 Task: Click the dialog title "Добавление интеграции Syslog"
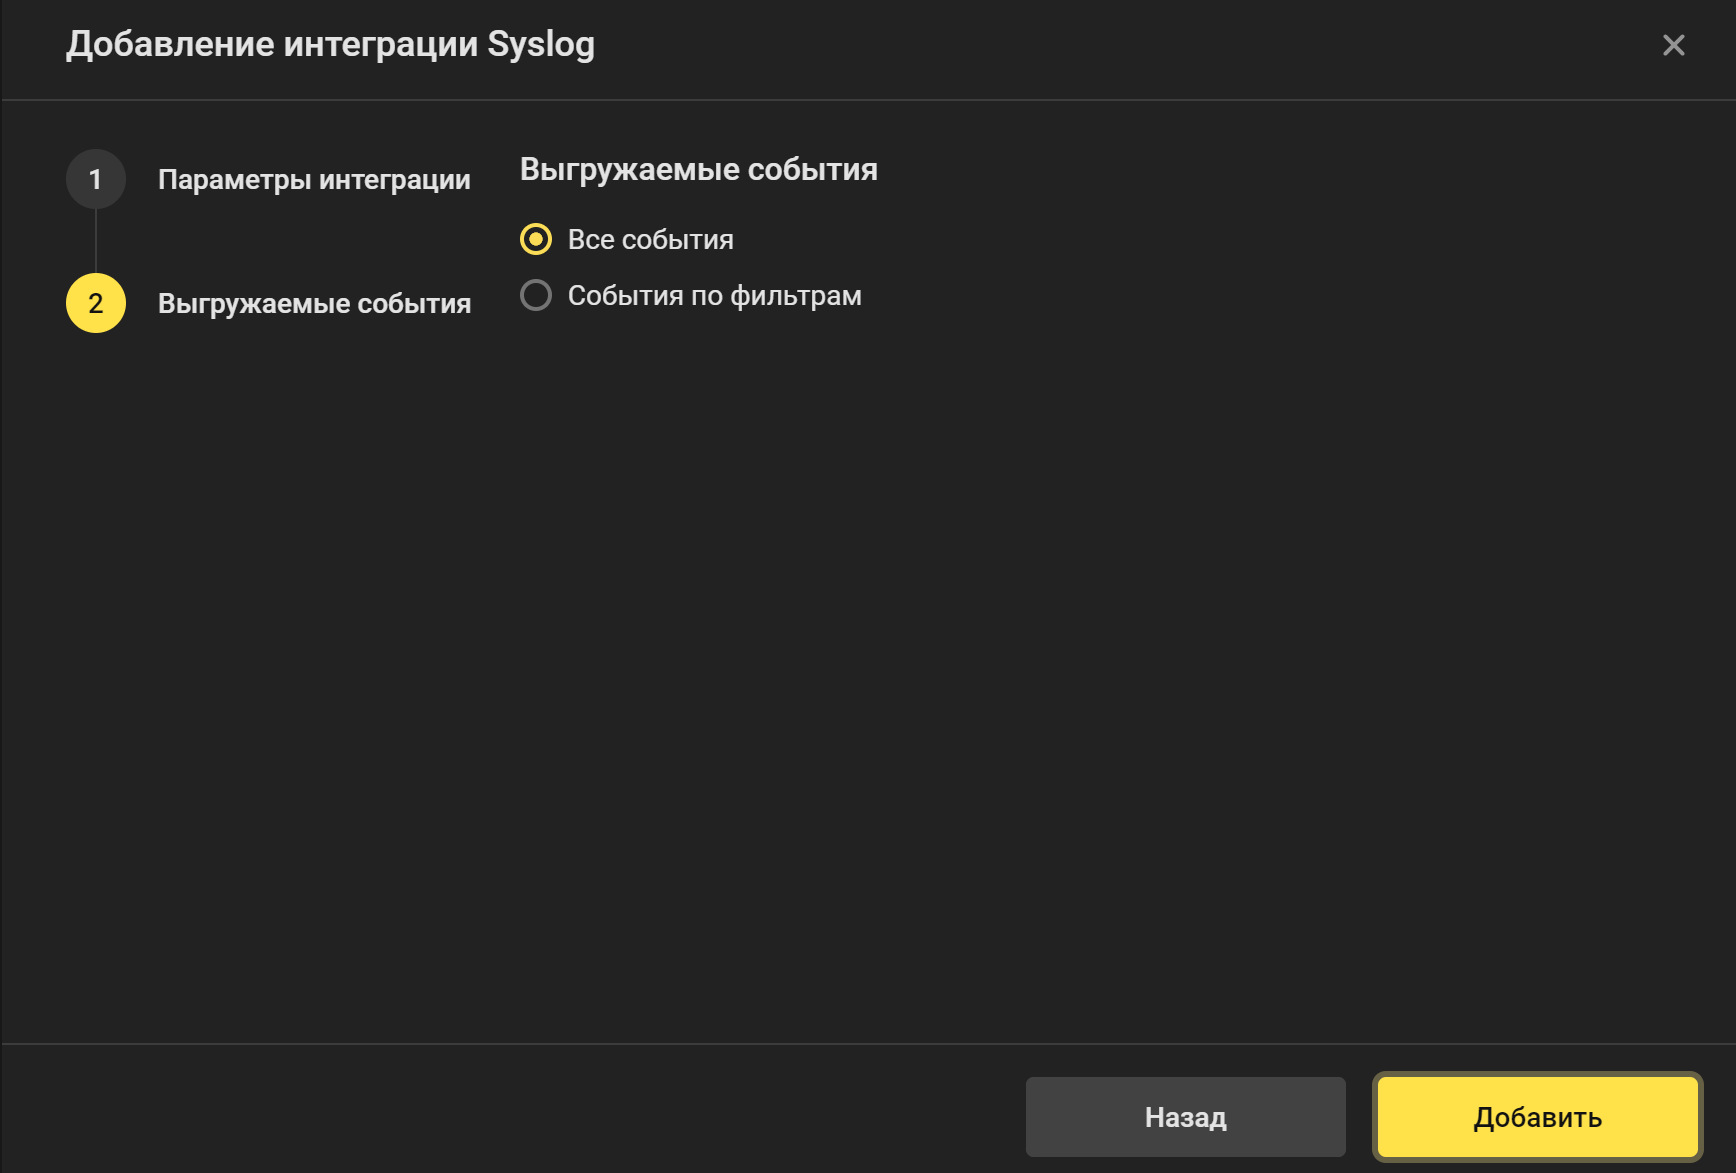pos(330,44)
